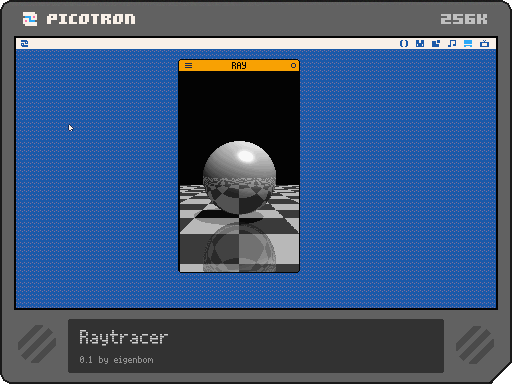Click the Picotron logo in the header
This screenshot has height=384, width=512.
[x=30, y=19]
